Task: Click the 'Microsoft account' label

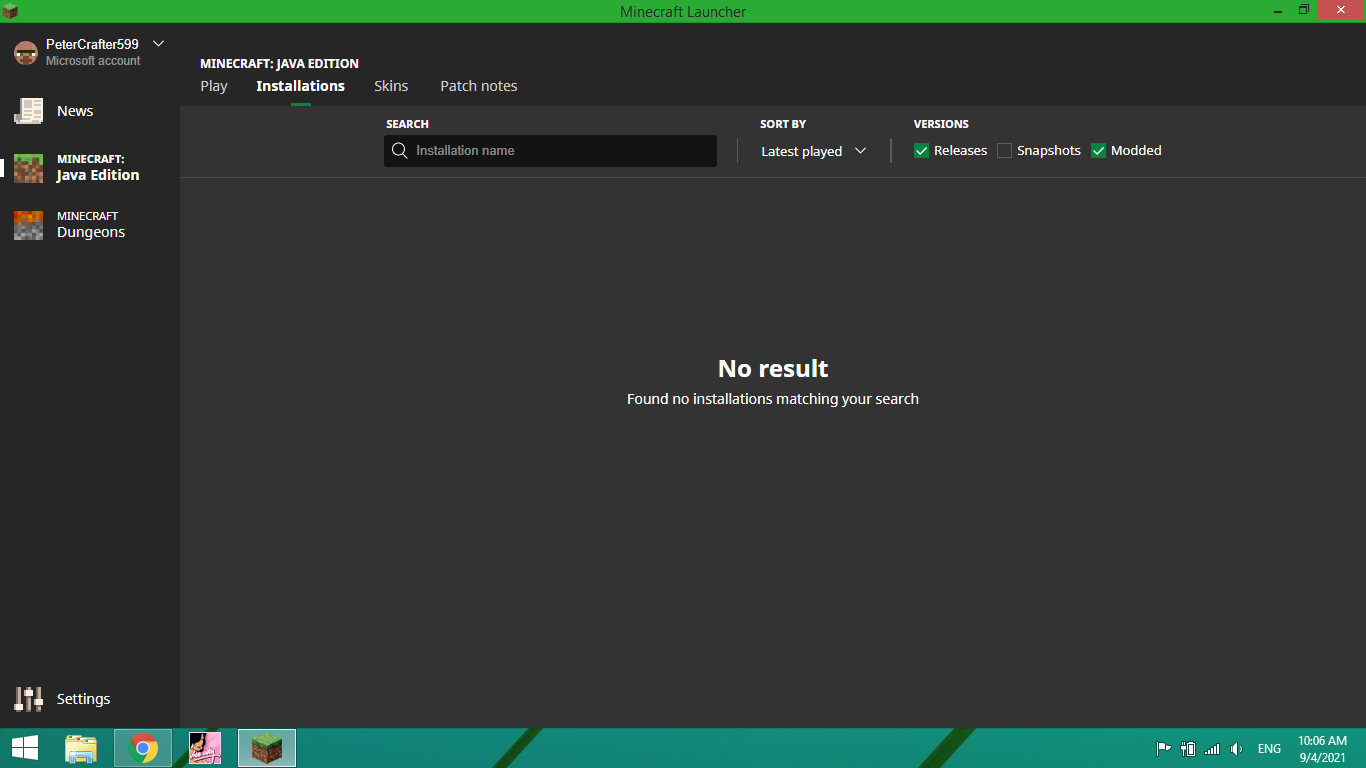Action: click(93, 61)
